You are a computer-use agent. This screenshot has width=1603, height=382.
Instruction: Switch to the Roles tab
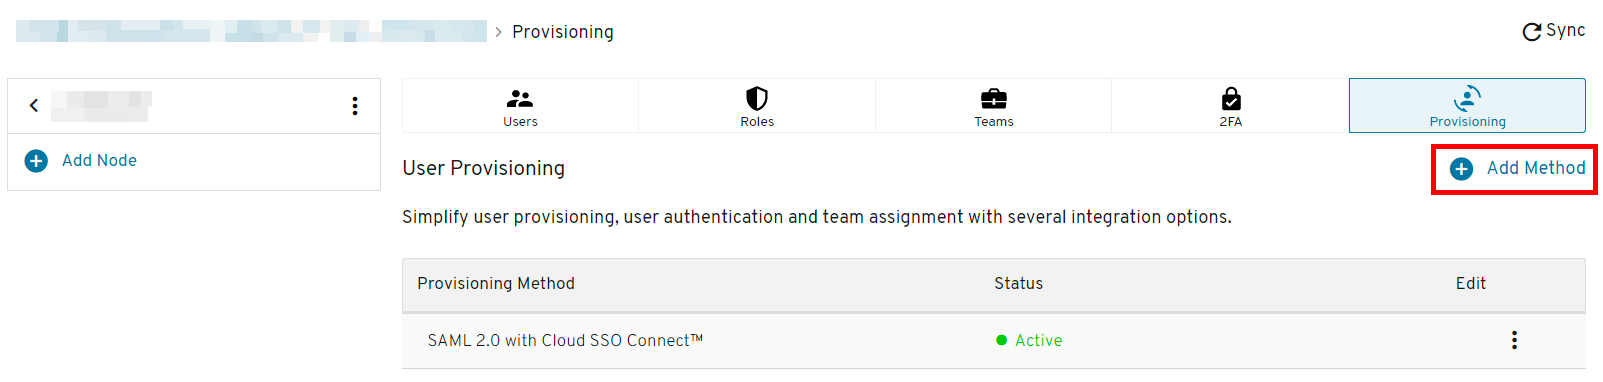pos(757,106)
